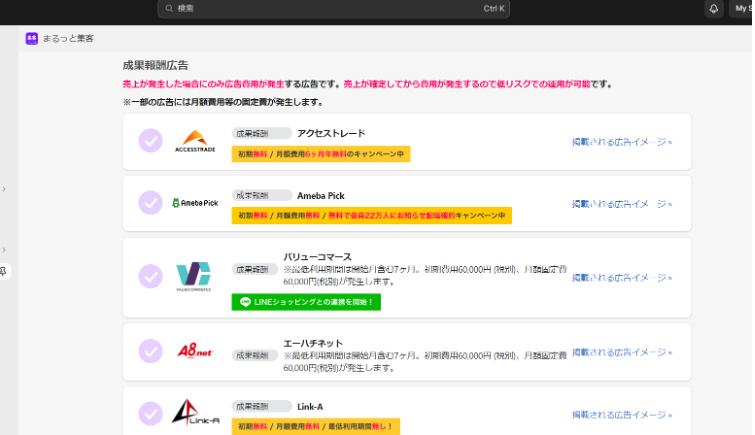Click the バリューコマース name text
755x435 pixels.
[x=317, y=257]
